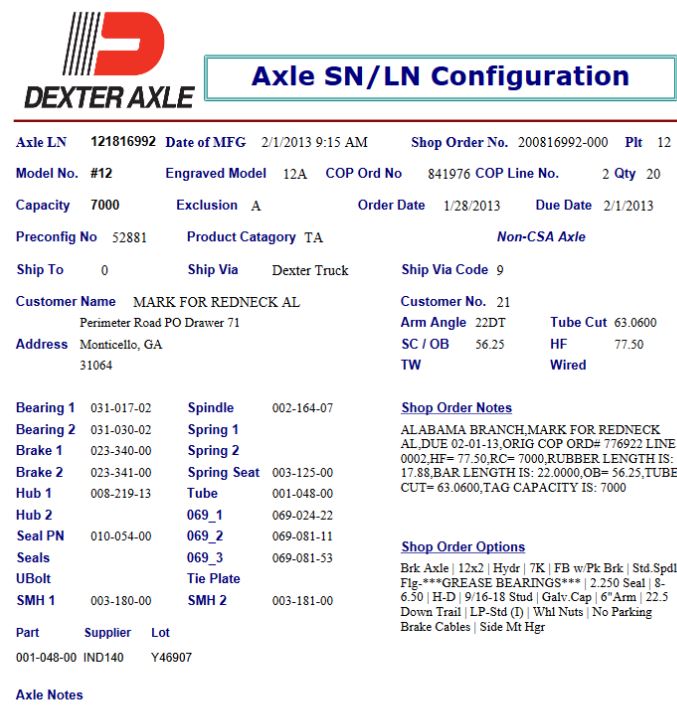677x717 pixels.
Task: Click 069_2 part 069-081-11
Action: click(x=302, y=536)
